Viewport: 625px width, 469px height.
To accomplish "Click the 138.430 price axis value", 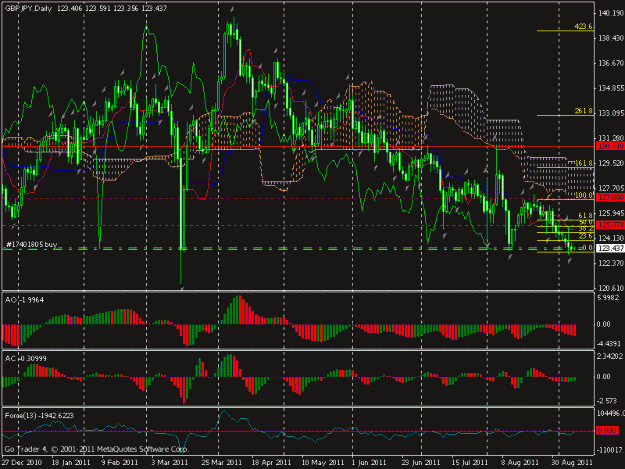I will 611,38.
